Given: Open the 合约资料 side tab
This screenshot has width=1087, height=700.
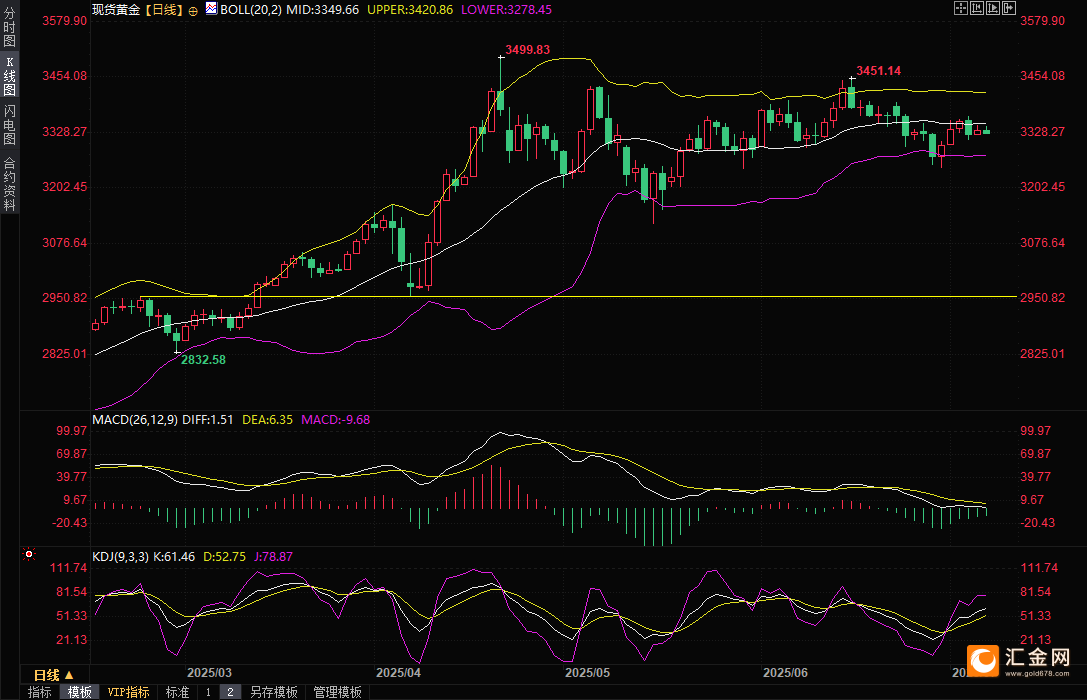Looking at the screenshot, I should [9, 184].
